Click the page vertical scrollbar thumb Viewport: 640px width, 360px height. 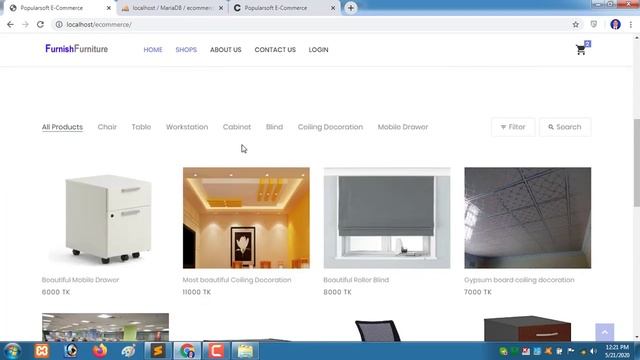click(x=636, y=163)
